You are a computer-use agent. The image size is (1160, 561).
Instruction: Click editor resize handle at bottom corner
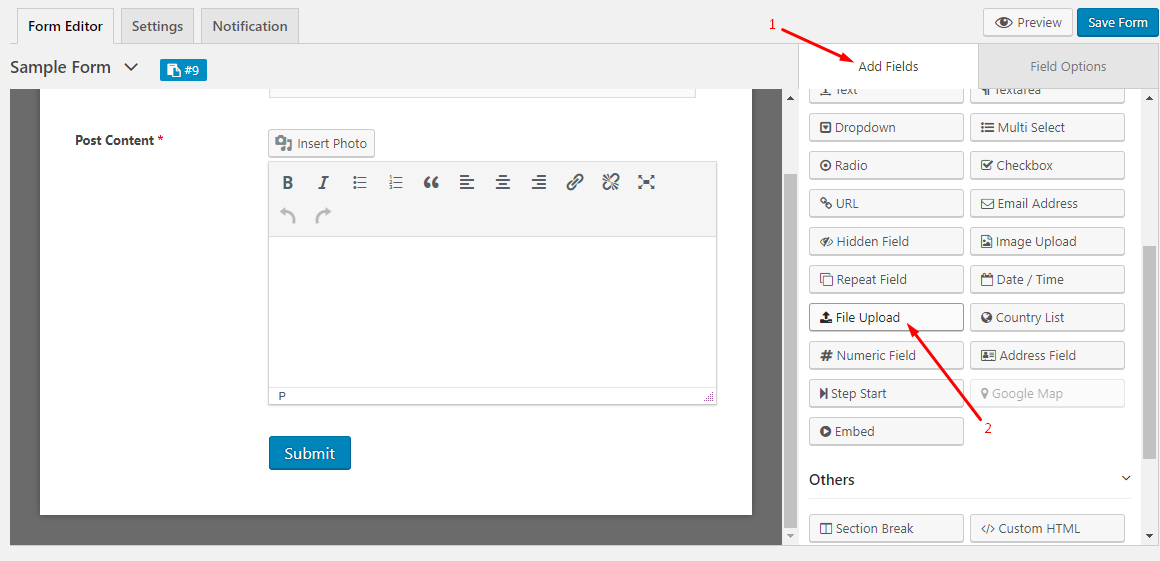point(709,397)
